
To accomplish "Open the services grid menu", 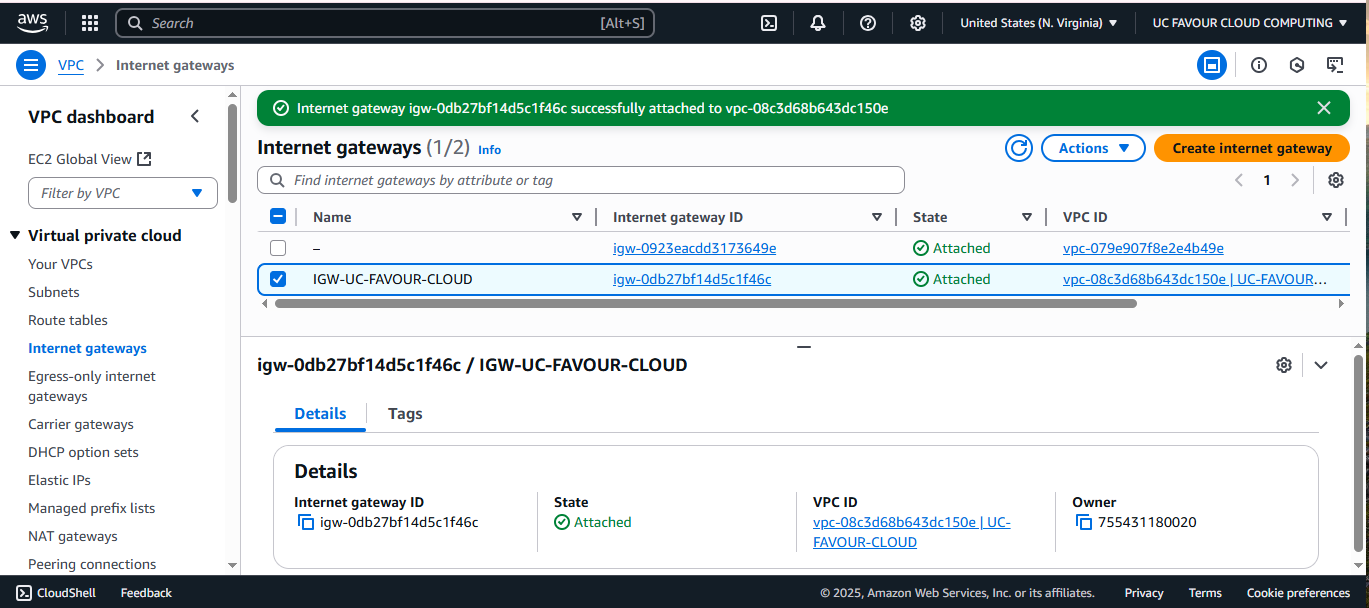I will click(x=89, y=23).
